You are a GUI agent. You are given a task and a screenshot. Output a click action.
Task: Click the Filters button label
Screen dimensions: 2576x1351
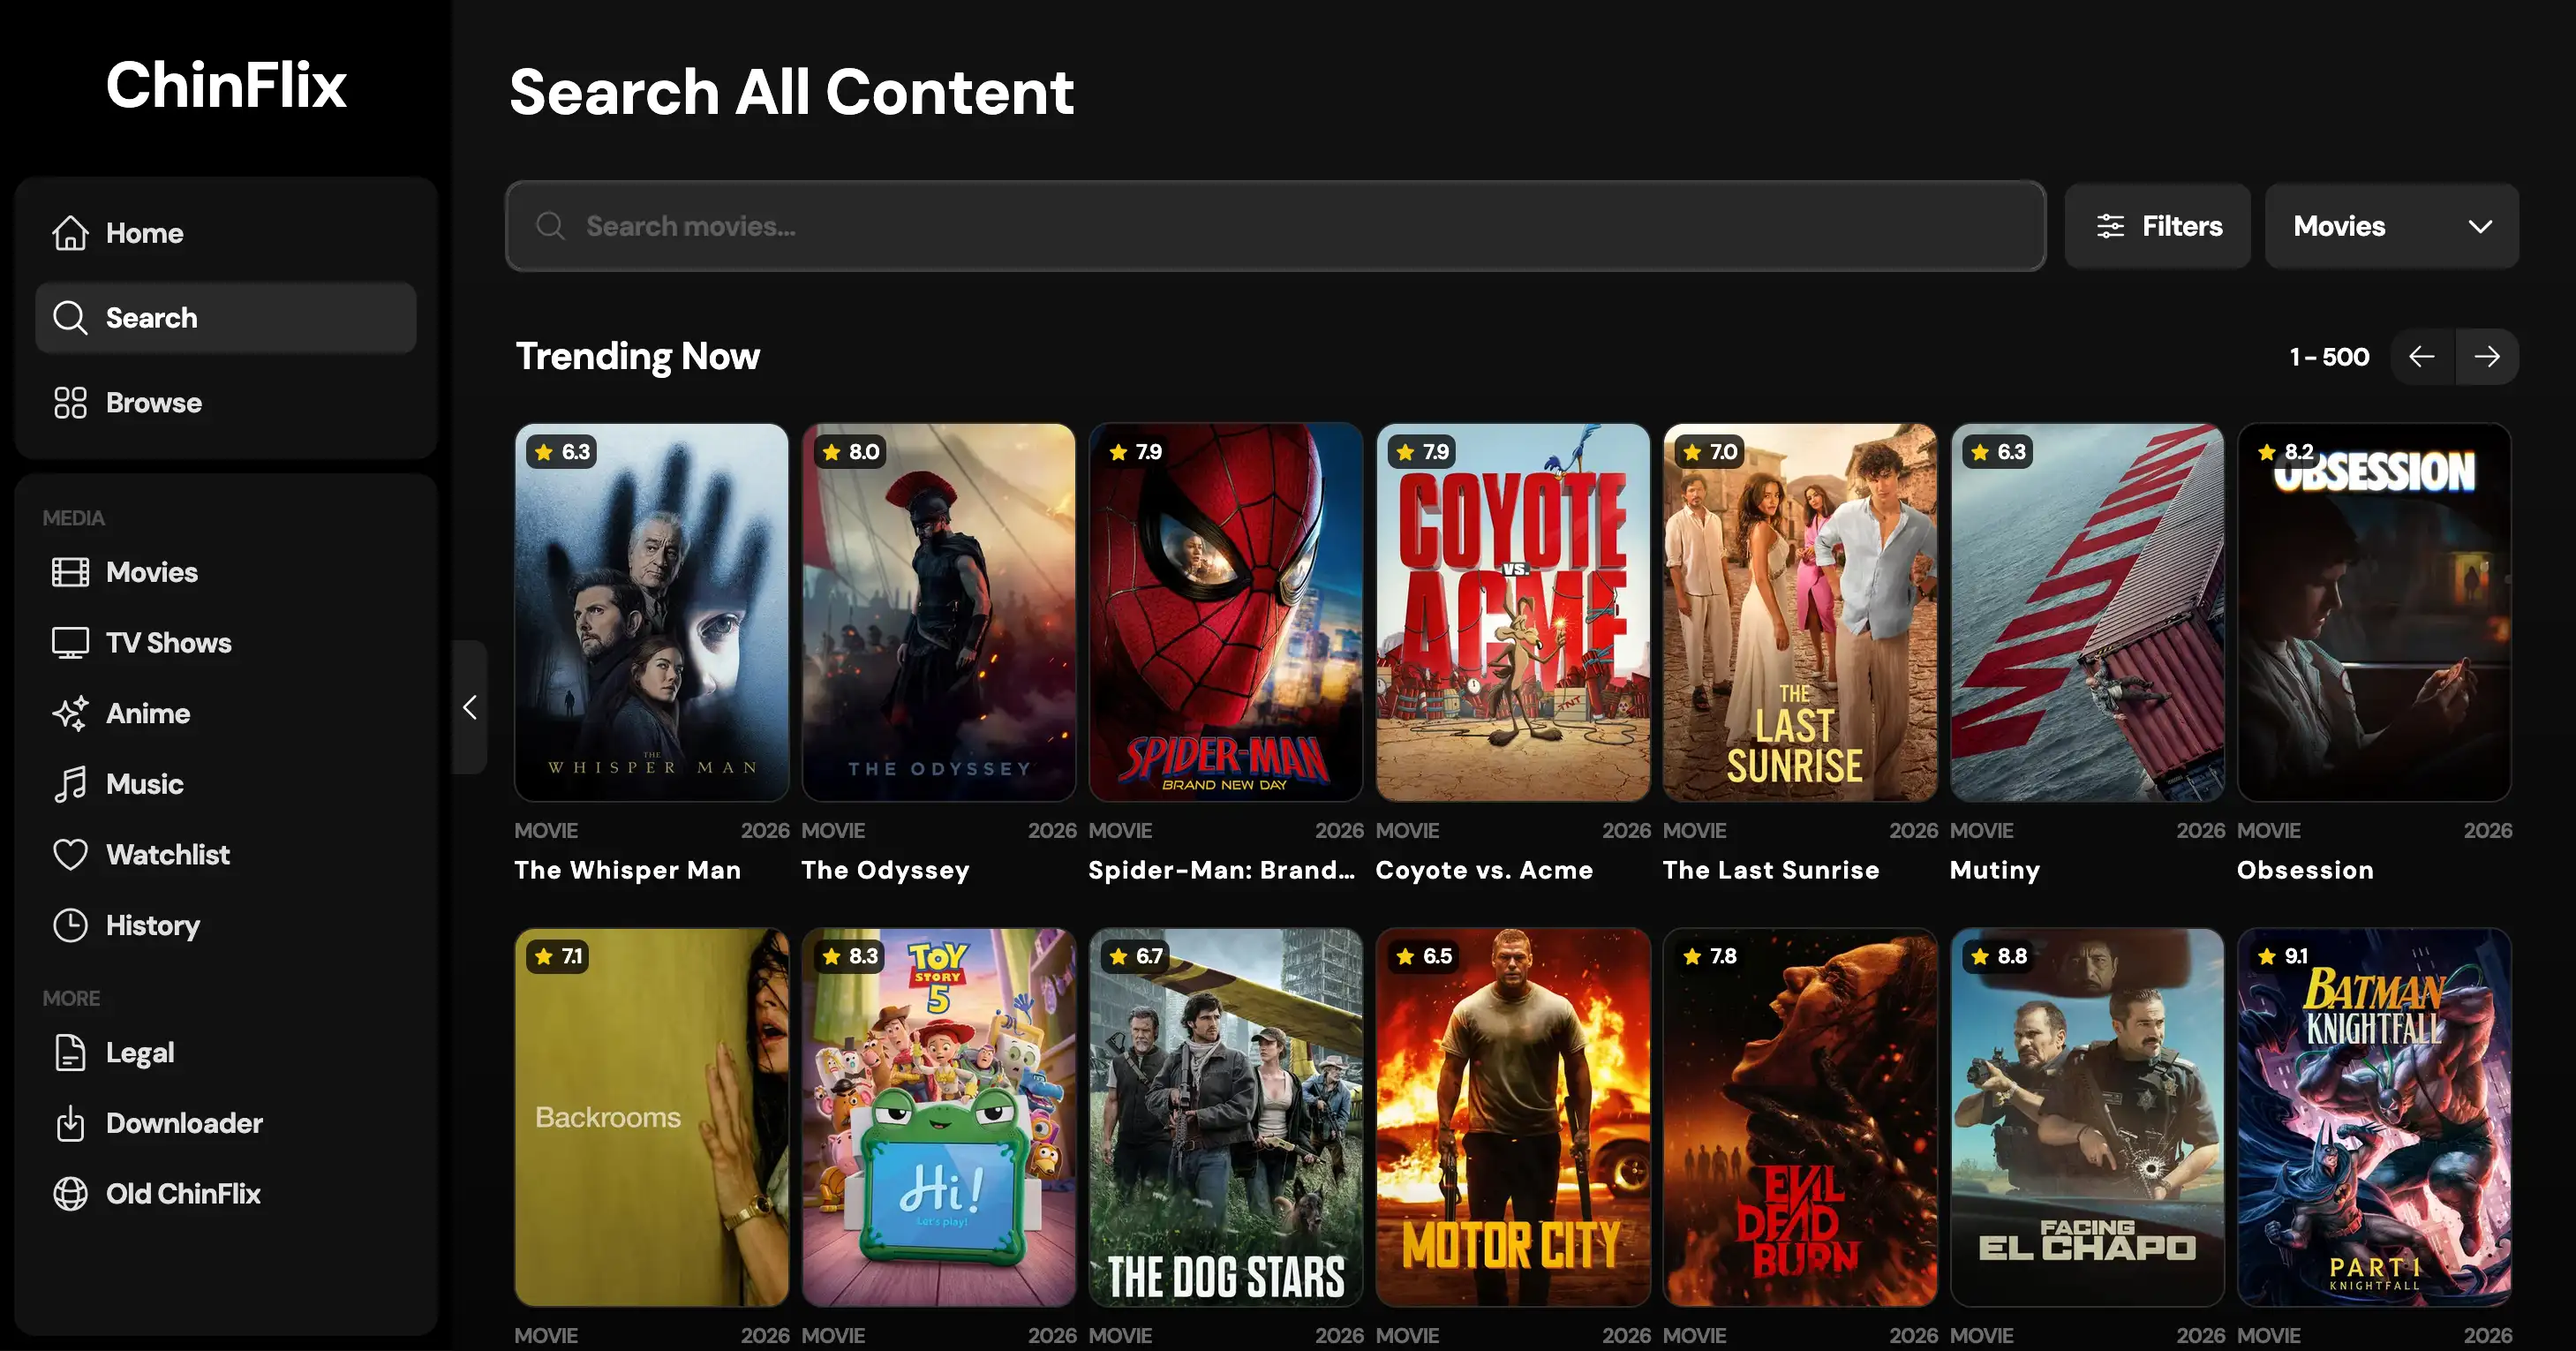tap(2182, 226)
